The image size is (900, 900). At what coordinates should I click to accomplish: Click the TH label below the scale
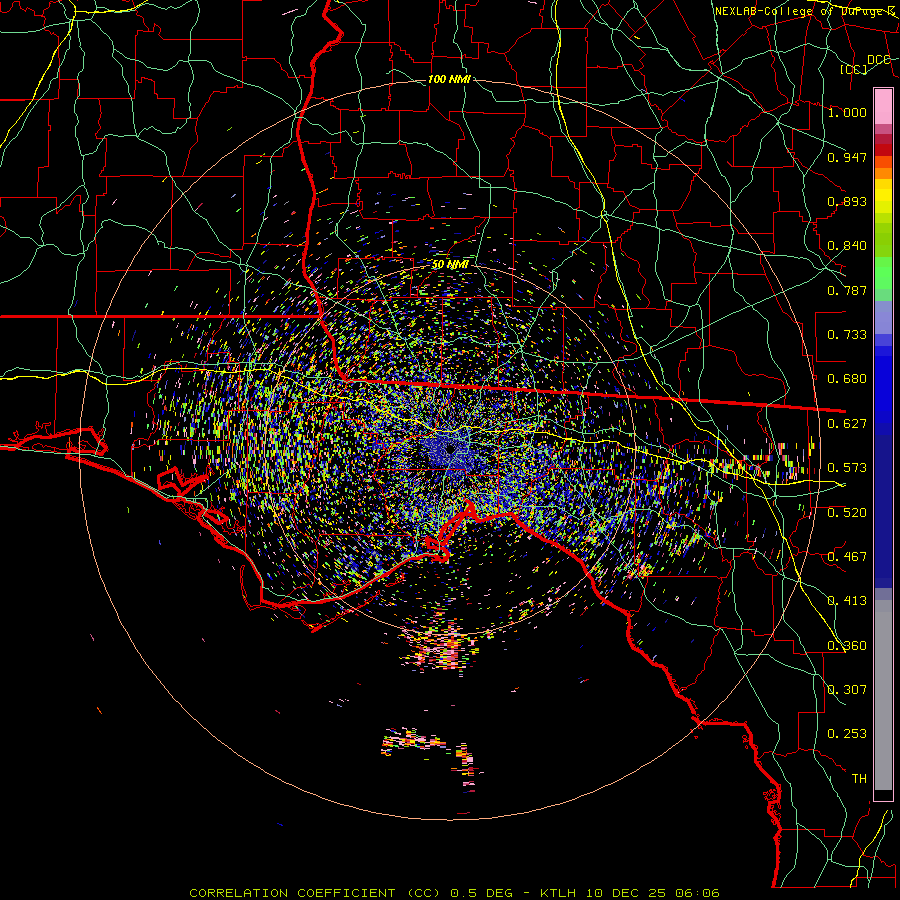[x=859, y=778]
